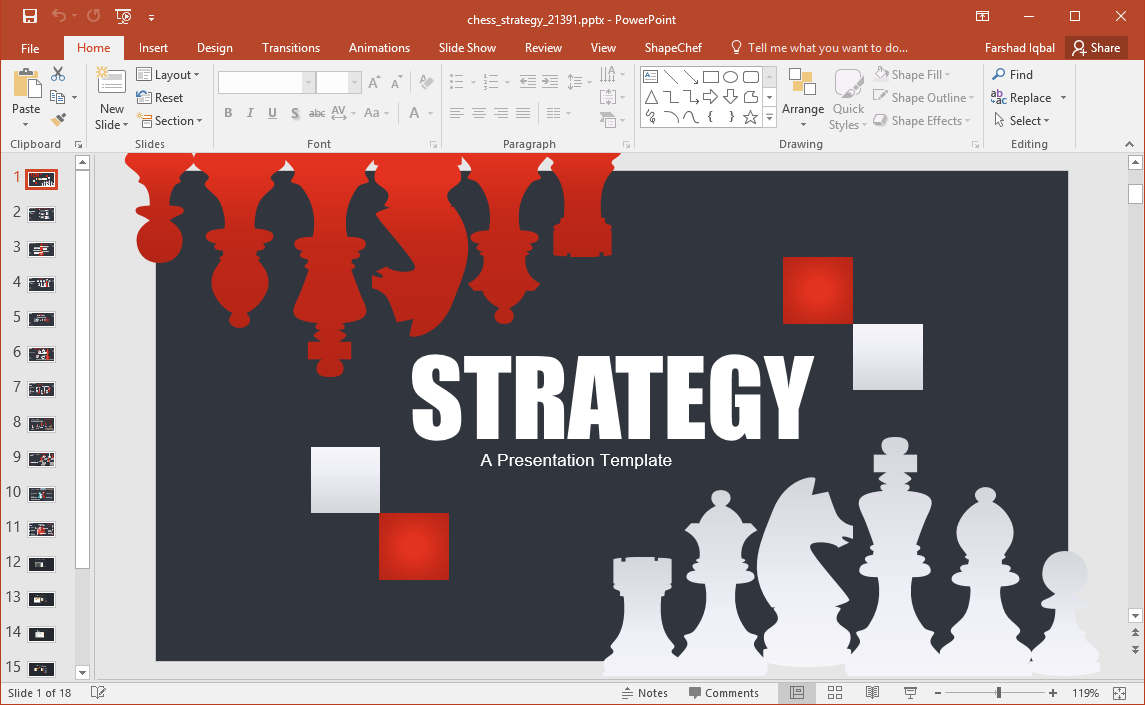This screenshot has width=1145, height=705.
Task: Toggle italic formatting
Action: tap(250, 113)
